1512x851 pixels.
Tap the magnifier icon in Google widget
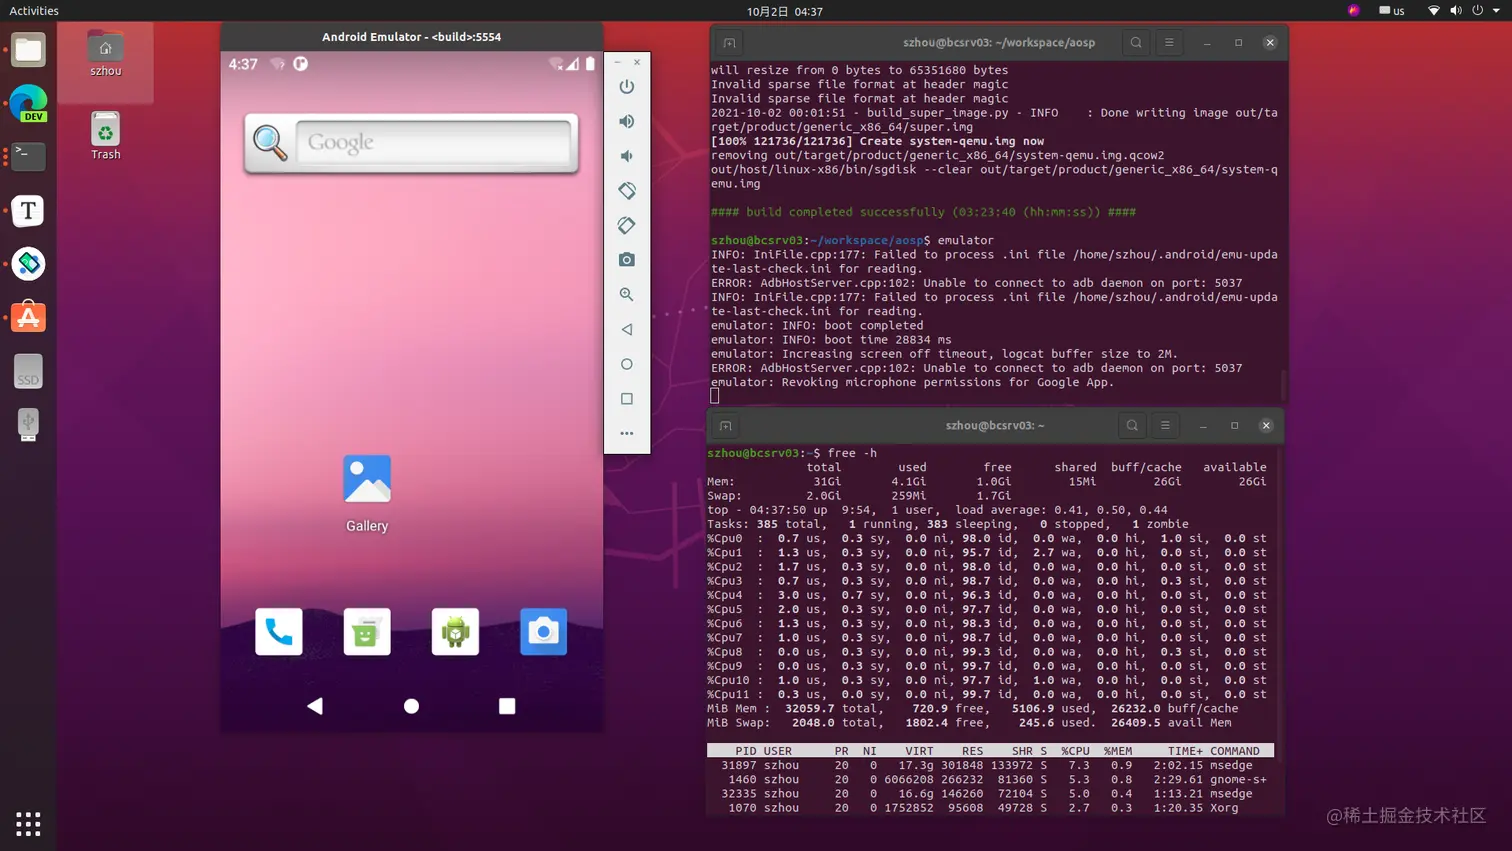point(270,143)
